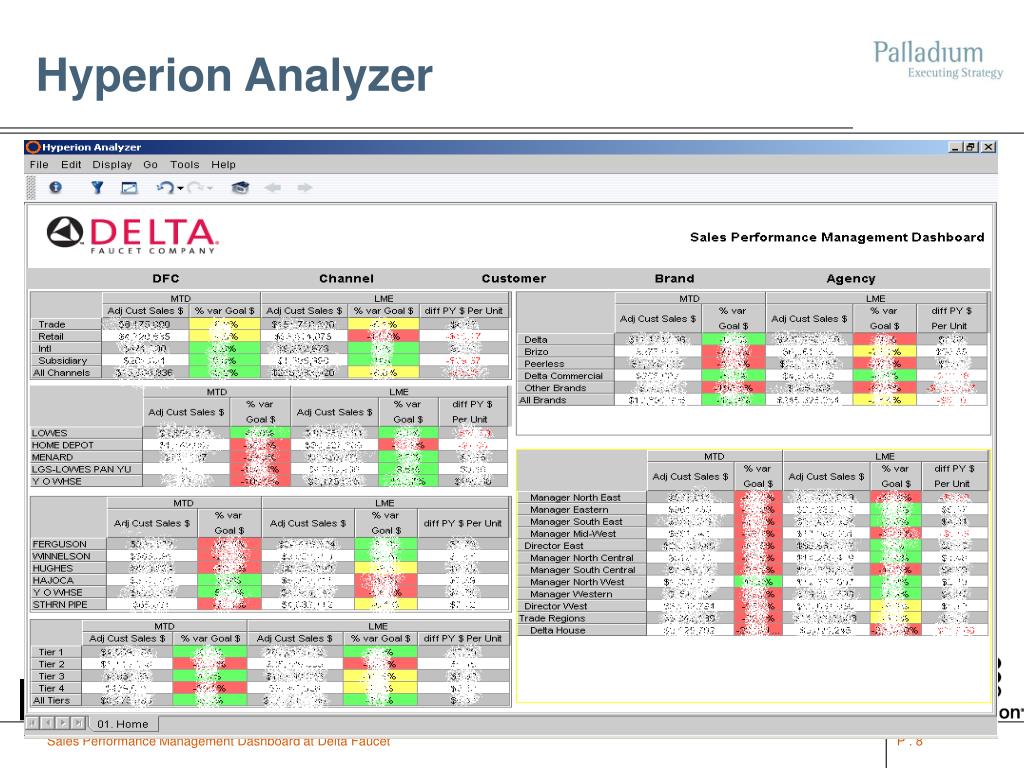Minimize the Hyperion Analyzer window
Viewport: 1024px width, 768px height.
tap(955, 147)
